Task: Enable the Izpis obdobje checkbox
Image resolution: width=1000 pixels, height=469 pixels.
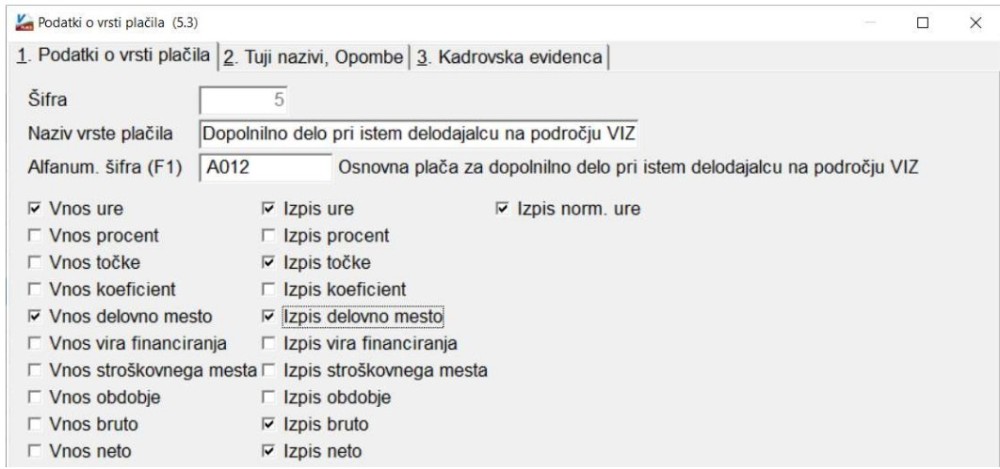Action: (267, 398)
